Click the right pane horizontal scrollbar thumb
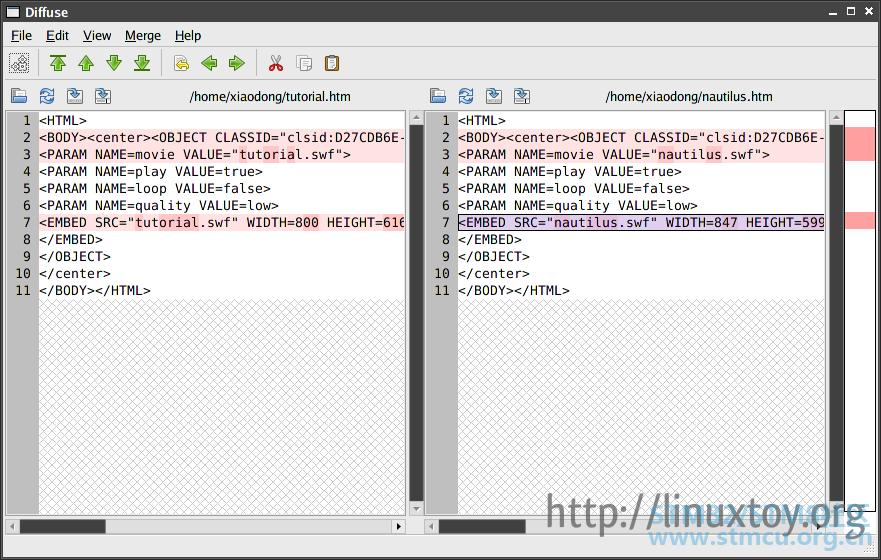Viewport: 881px width, 560px height. point(482,526)
